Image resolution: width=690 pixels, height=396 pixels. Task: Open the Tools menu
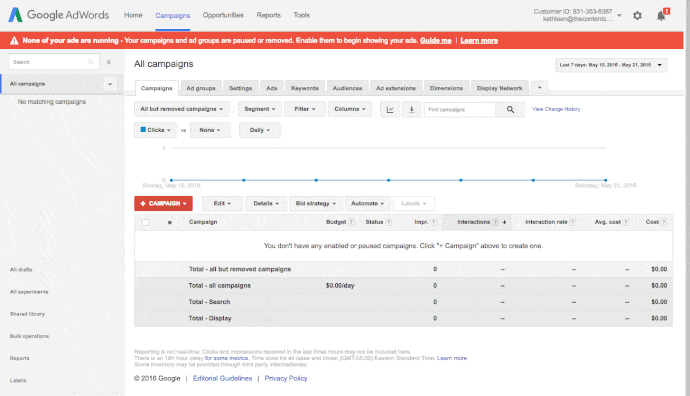point(301,15)
